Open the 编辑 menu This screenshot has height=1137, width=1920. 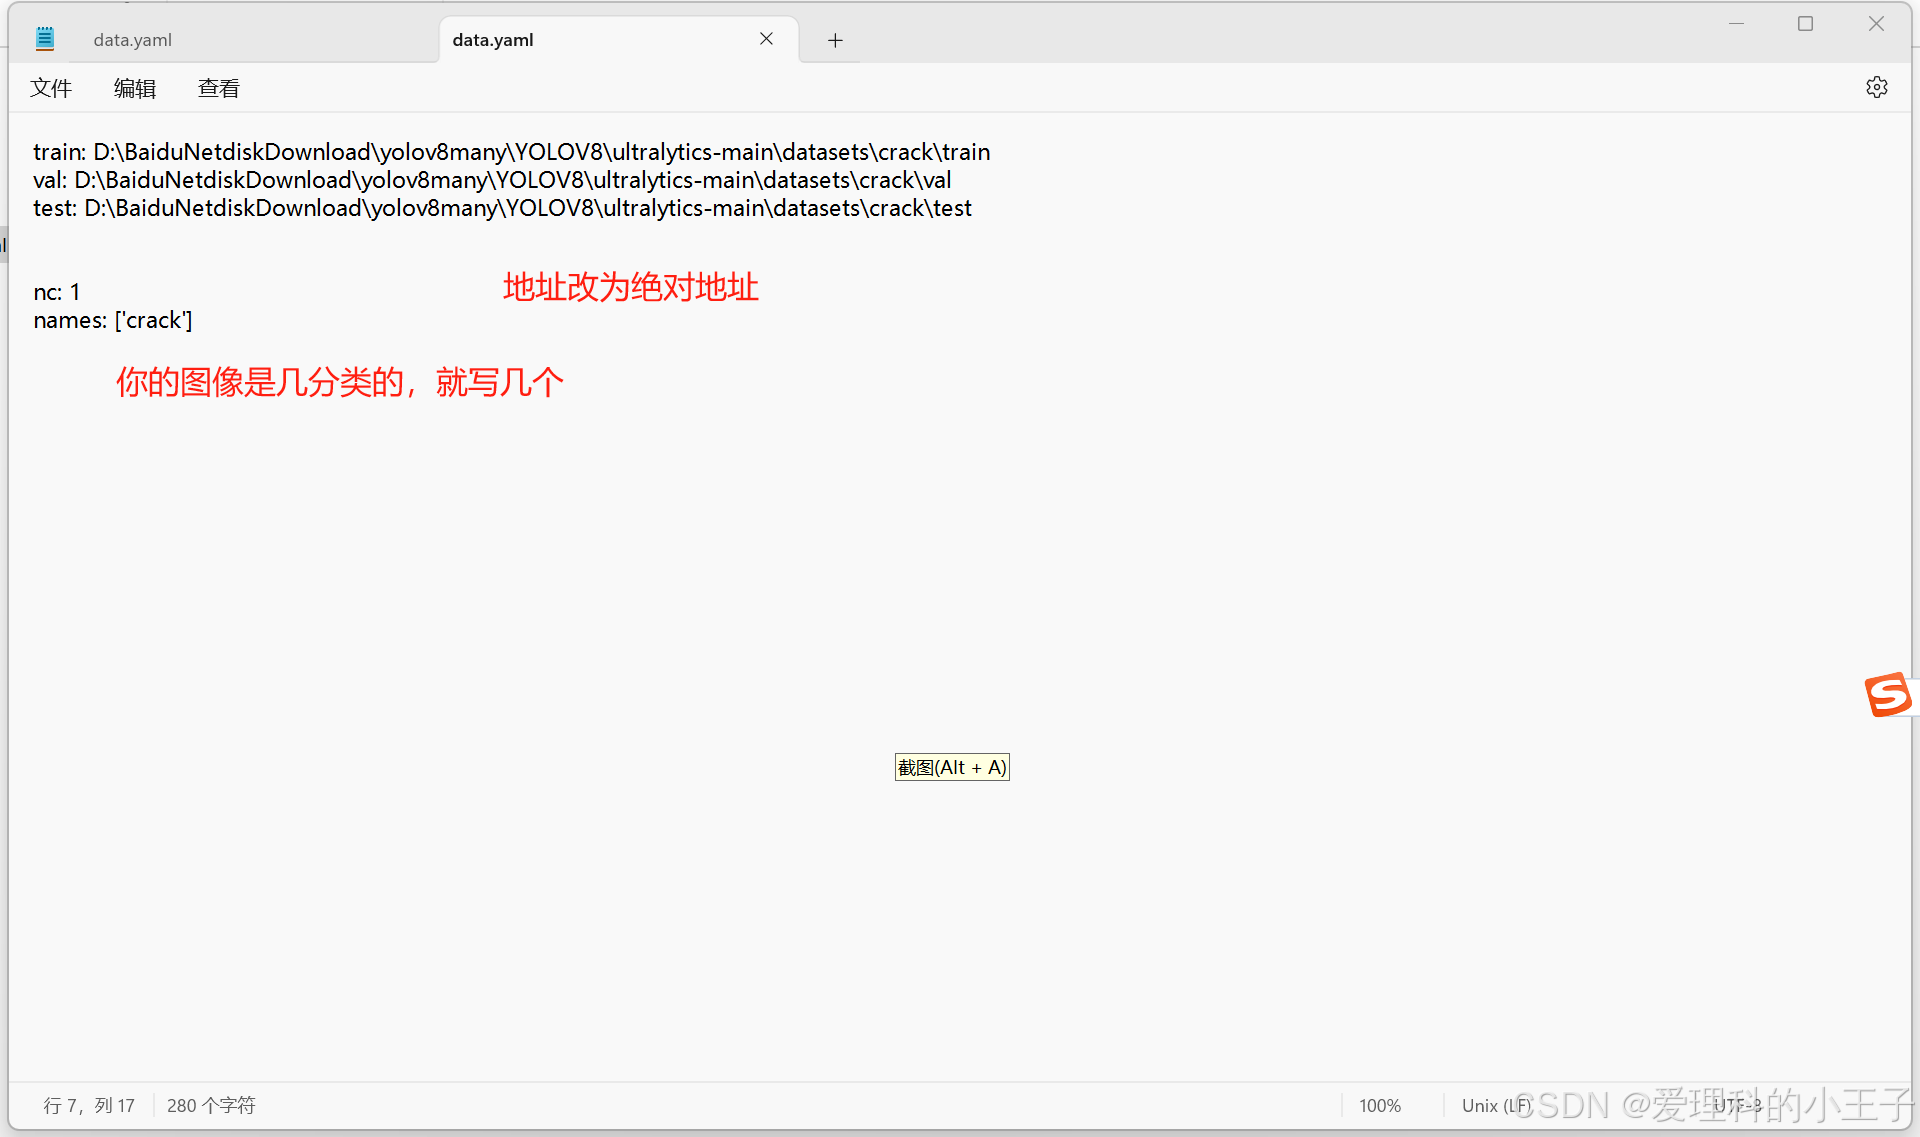click(x=135, y=88)
